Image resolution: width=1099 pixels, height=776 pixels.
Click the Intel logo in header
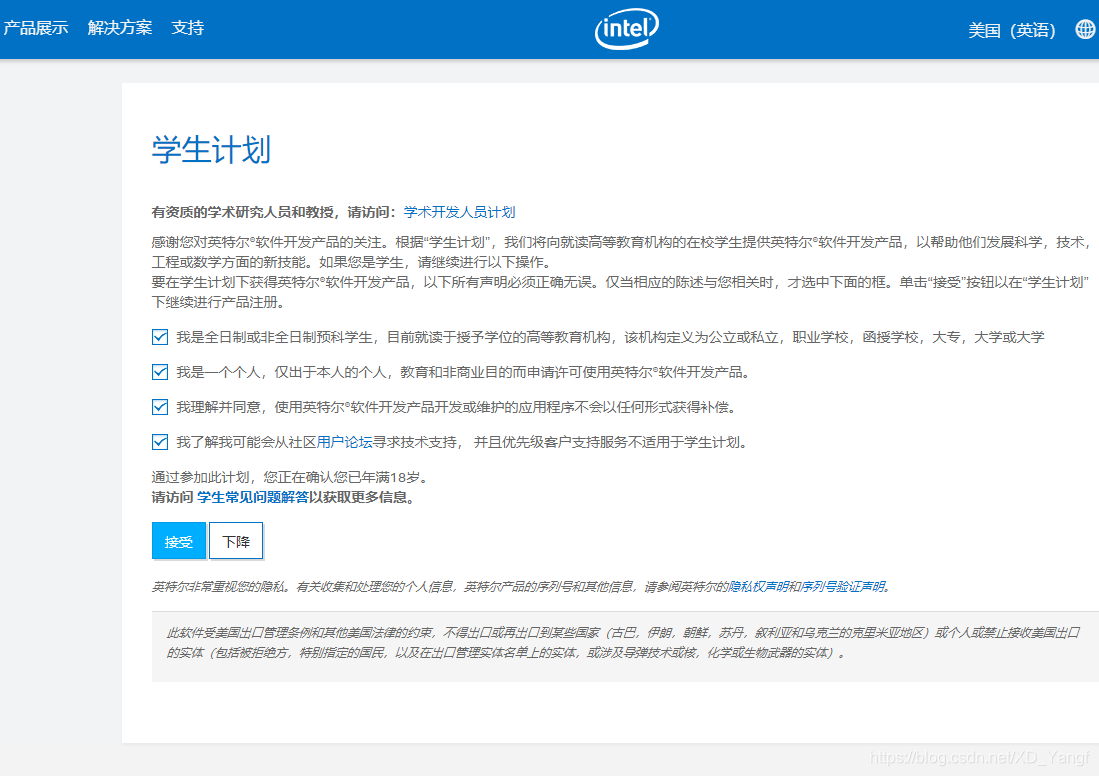click(x=627, y=29)
